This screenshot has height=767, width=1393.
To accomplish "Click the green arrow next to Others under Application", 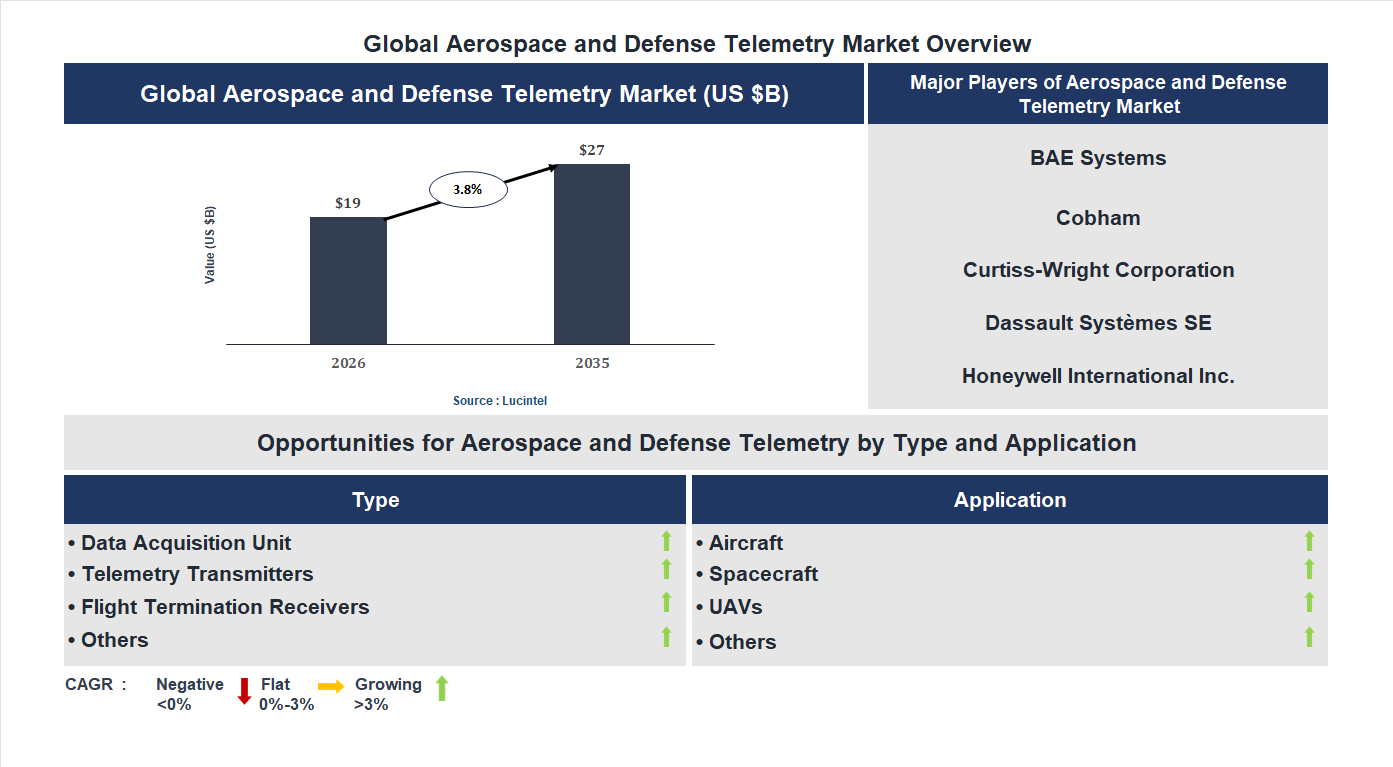I will coord(1310,634).
